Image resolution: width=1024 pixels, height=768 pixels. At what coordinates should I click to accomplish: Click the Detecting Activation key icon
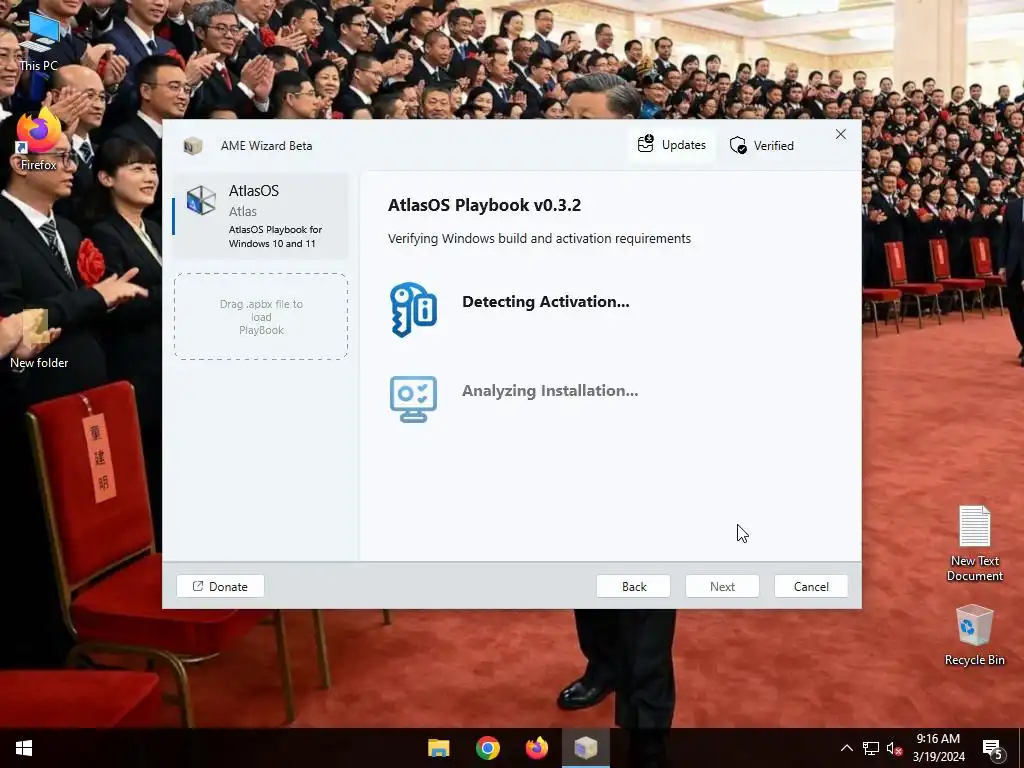coord(413,310)
